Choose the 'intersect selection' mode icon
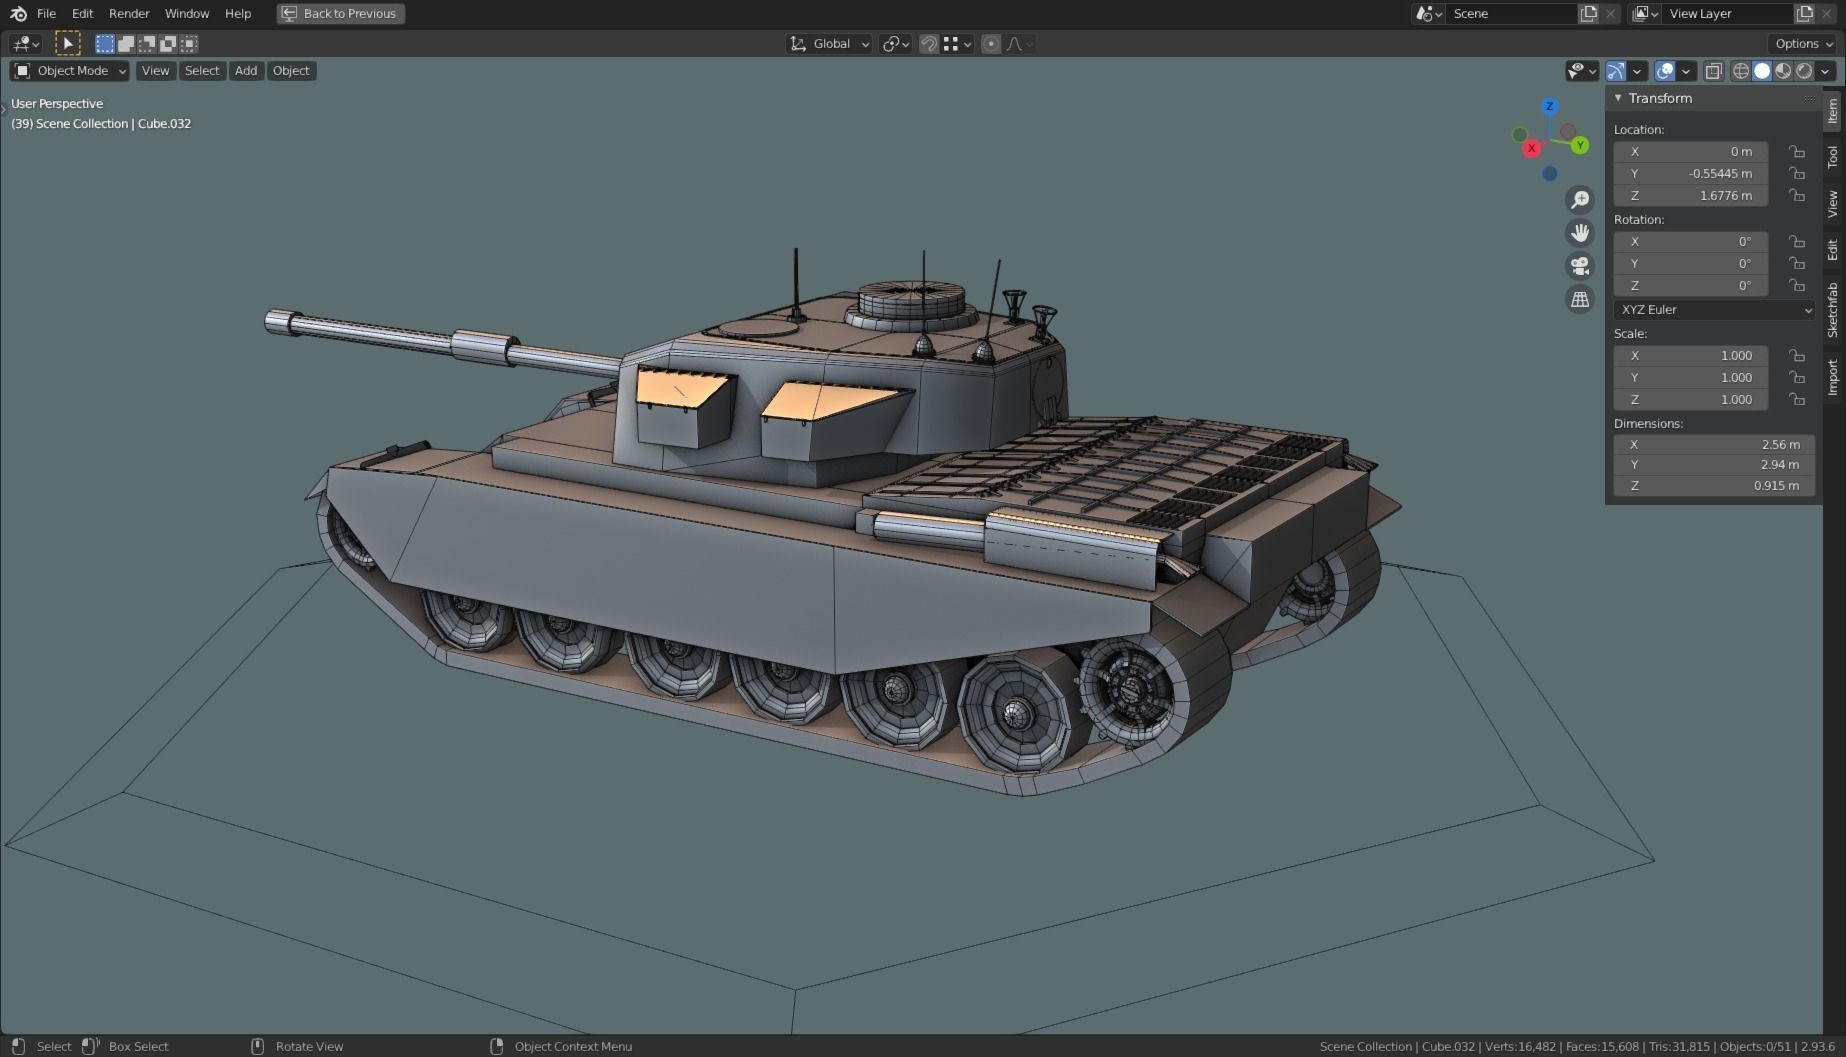 [x=189, y=43]
